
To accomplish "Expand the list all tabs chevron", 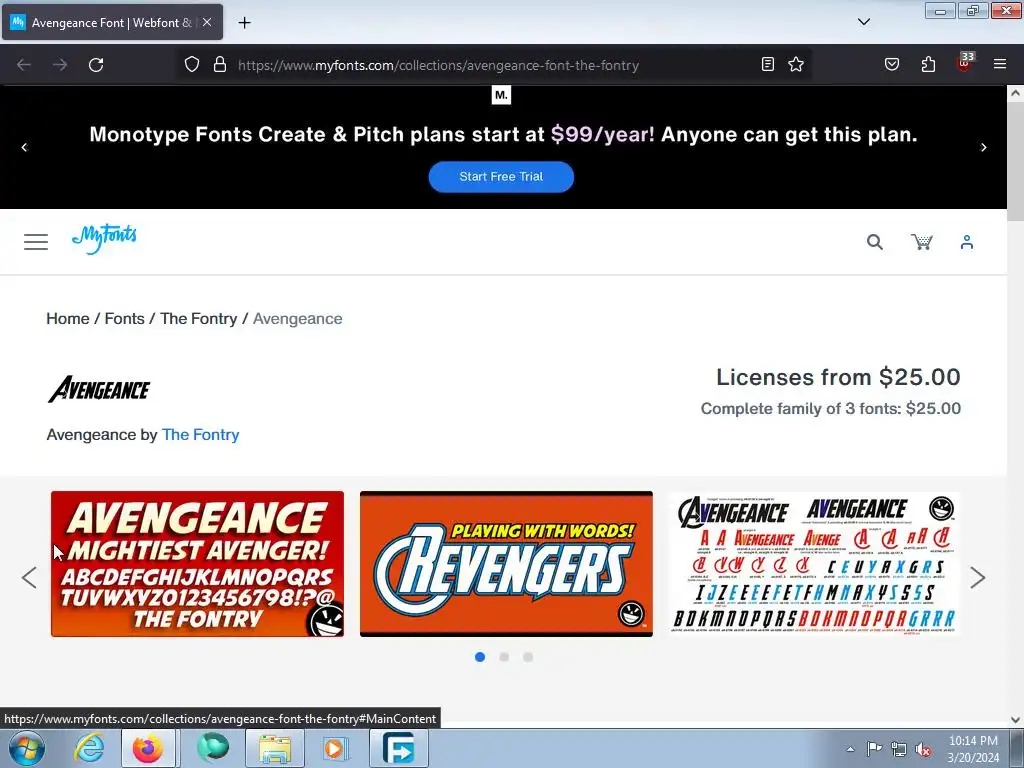I will click(x=864, y=22).
